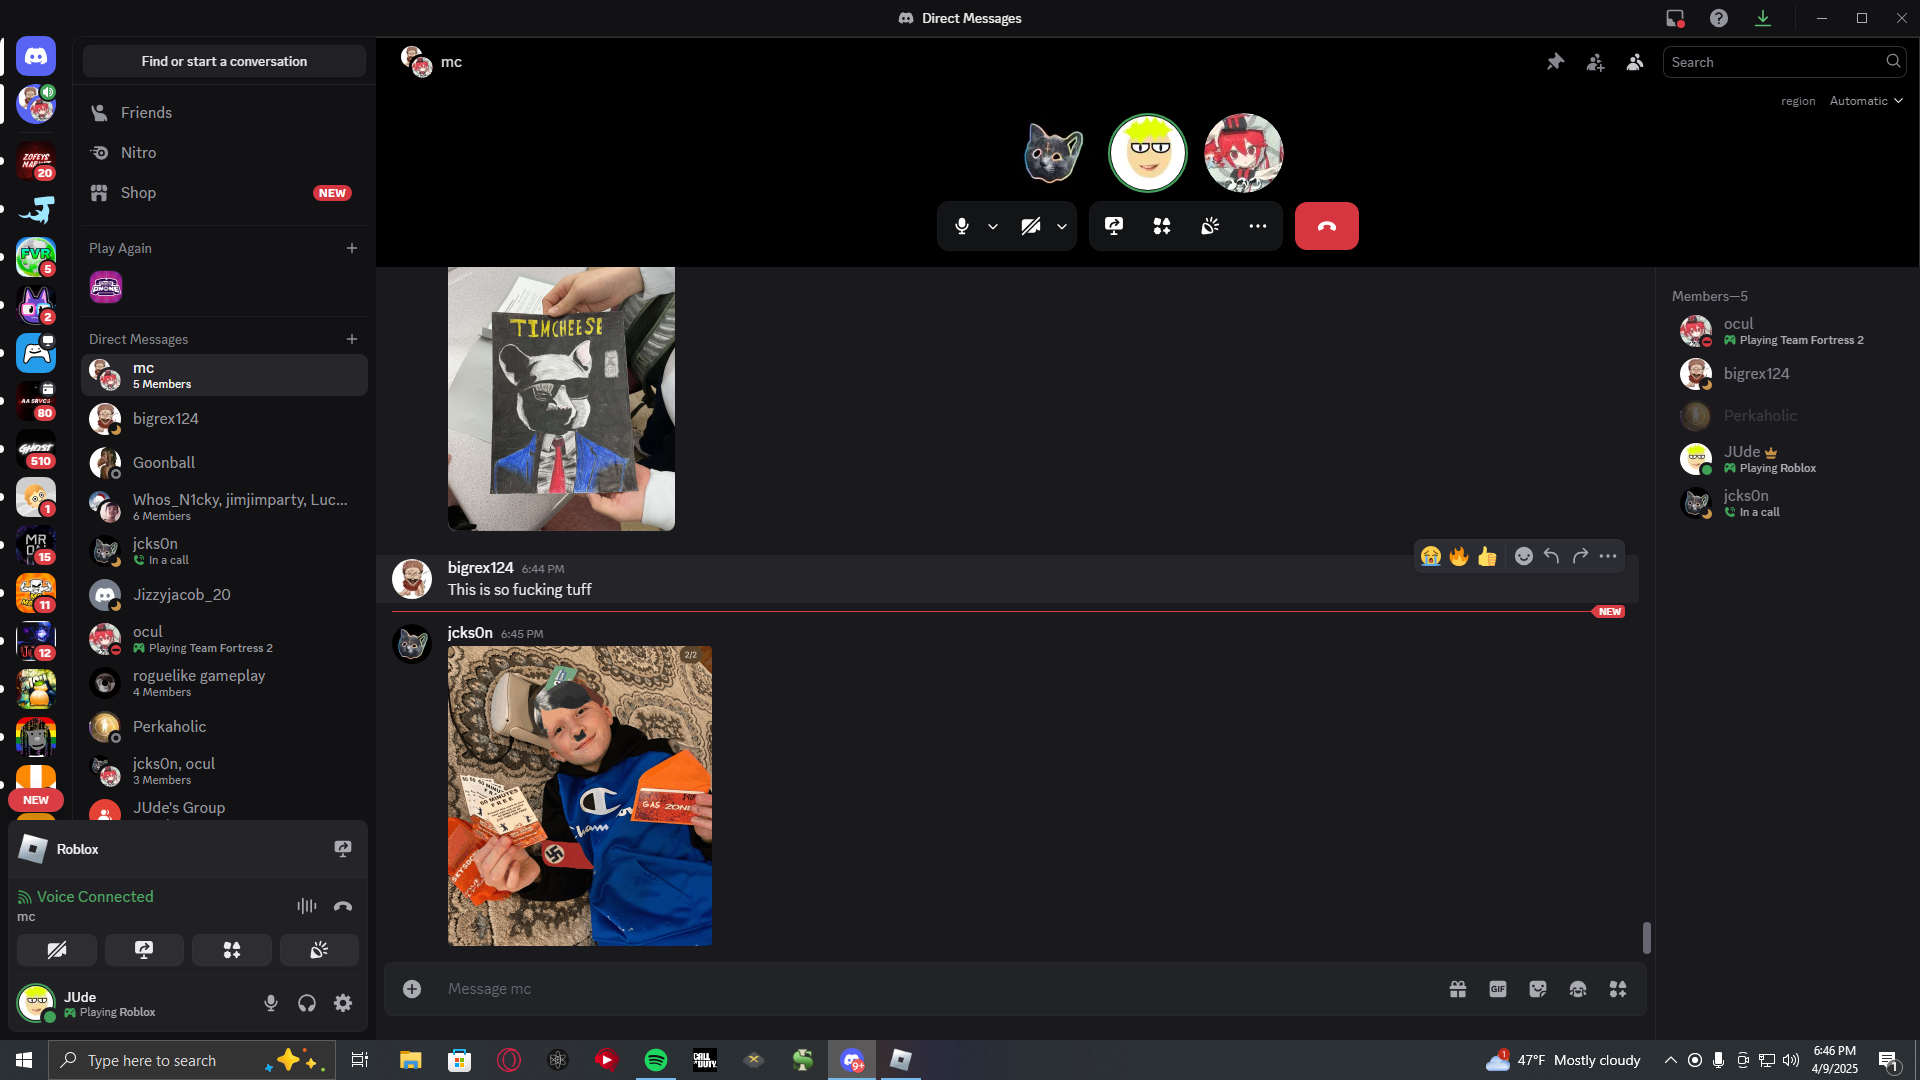This screenshot has width=1920, height=1080.
Task: Expand camera options arrow
Action: pos(1062,226)
